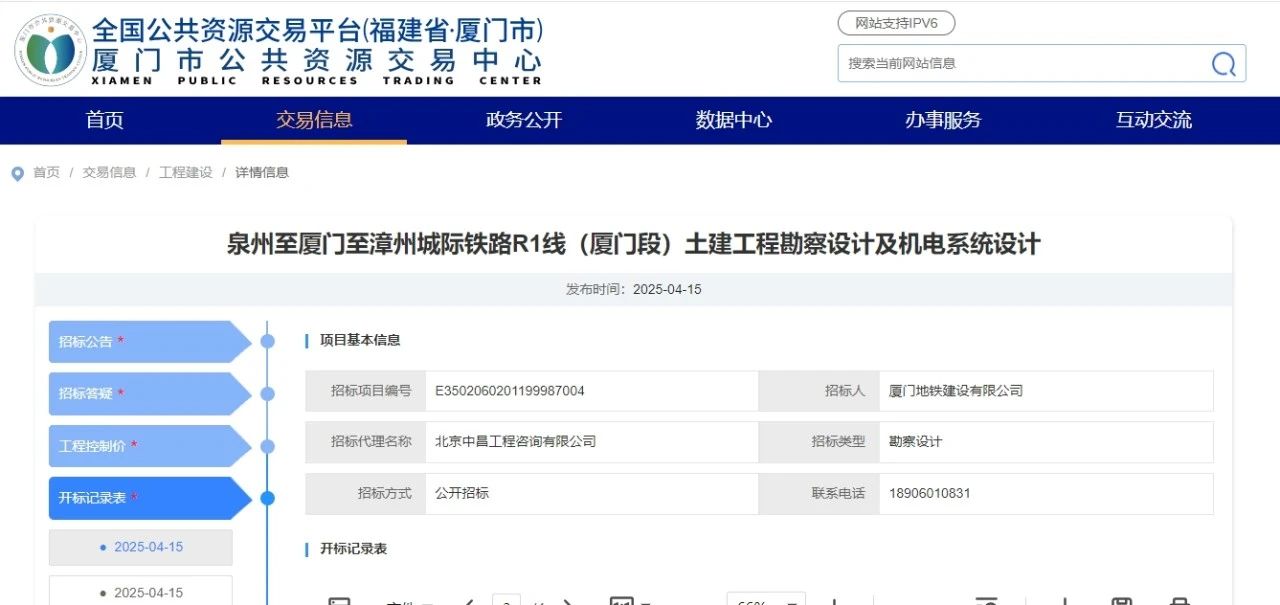Viewport: 1280px width, 605px height.
Task: Select the timeline dot beside 招标公告
Action: coord(267,341)
